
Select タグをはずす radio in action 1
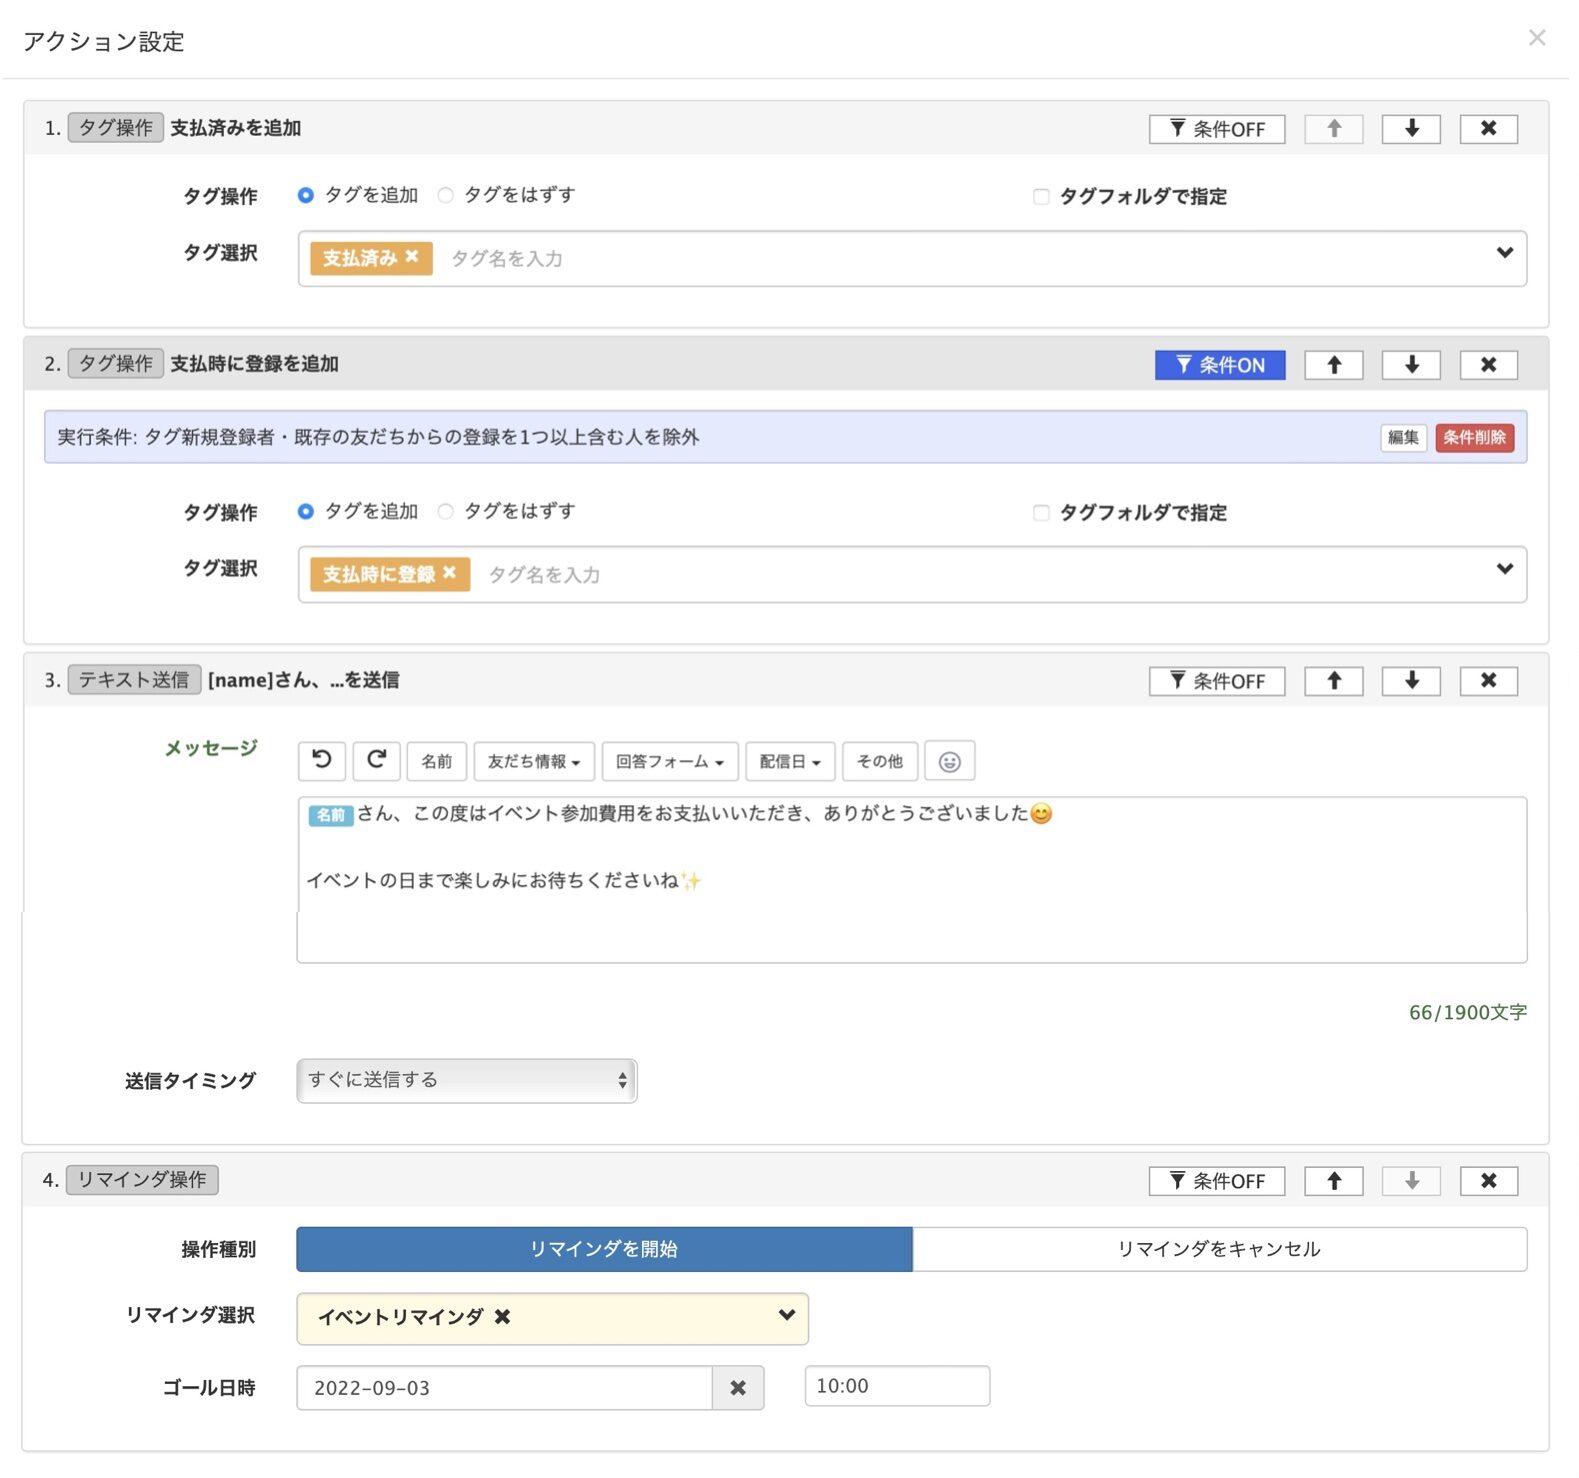pyautogui.click(x=446, y=195)
